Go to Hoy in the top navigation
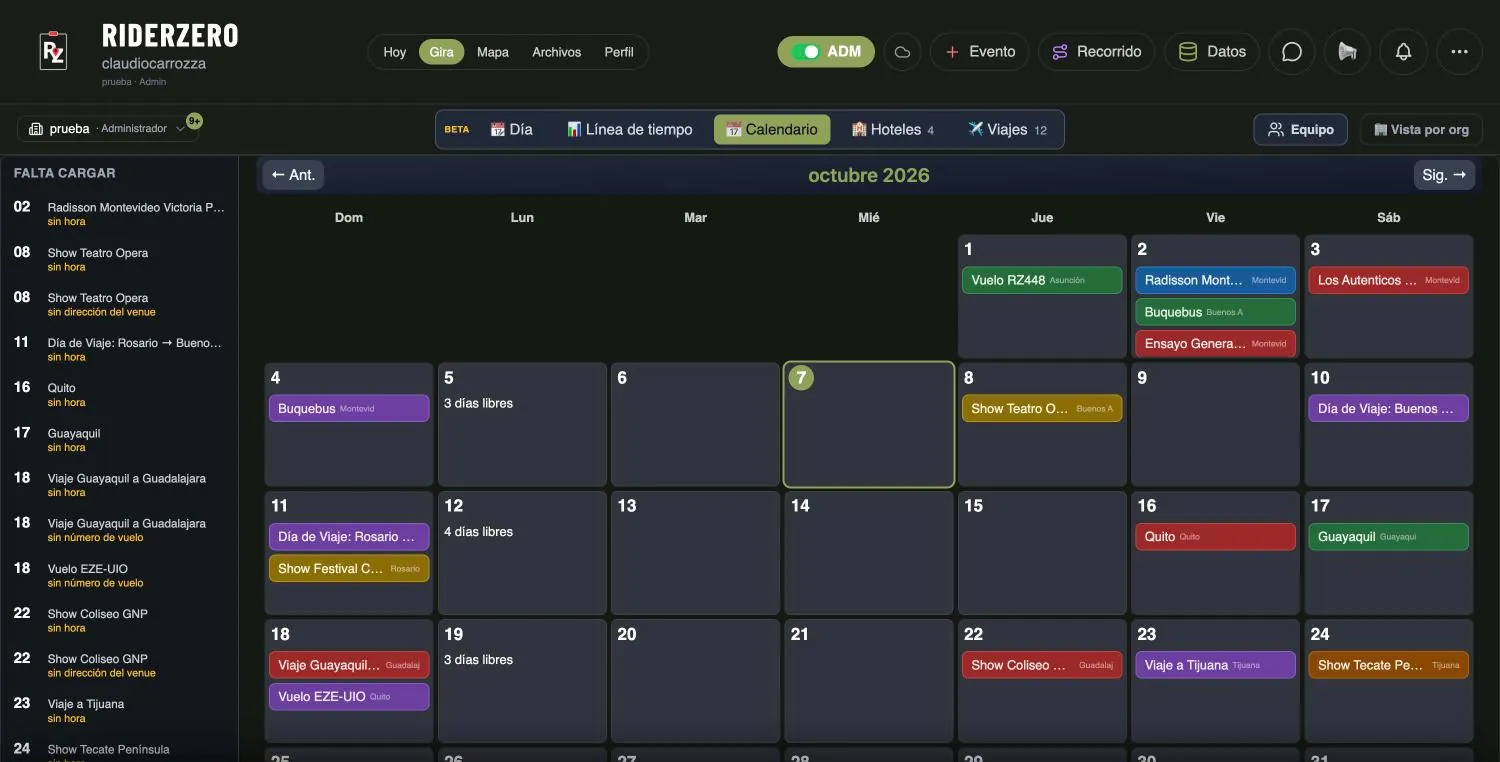The width and height of the screenshot is (1500, 762). tap(395, 52)
